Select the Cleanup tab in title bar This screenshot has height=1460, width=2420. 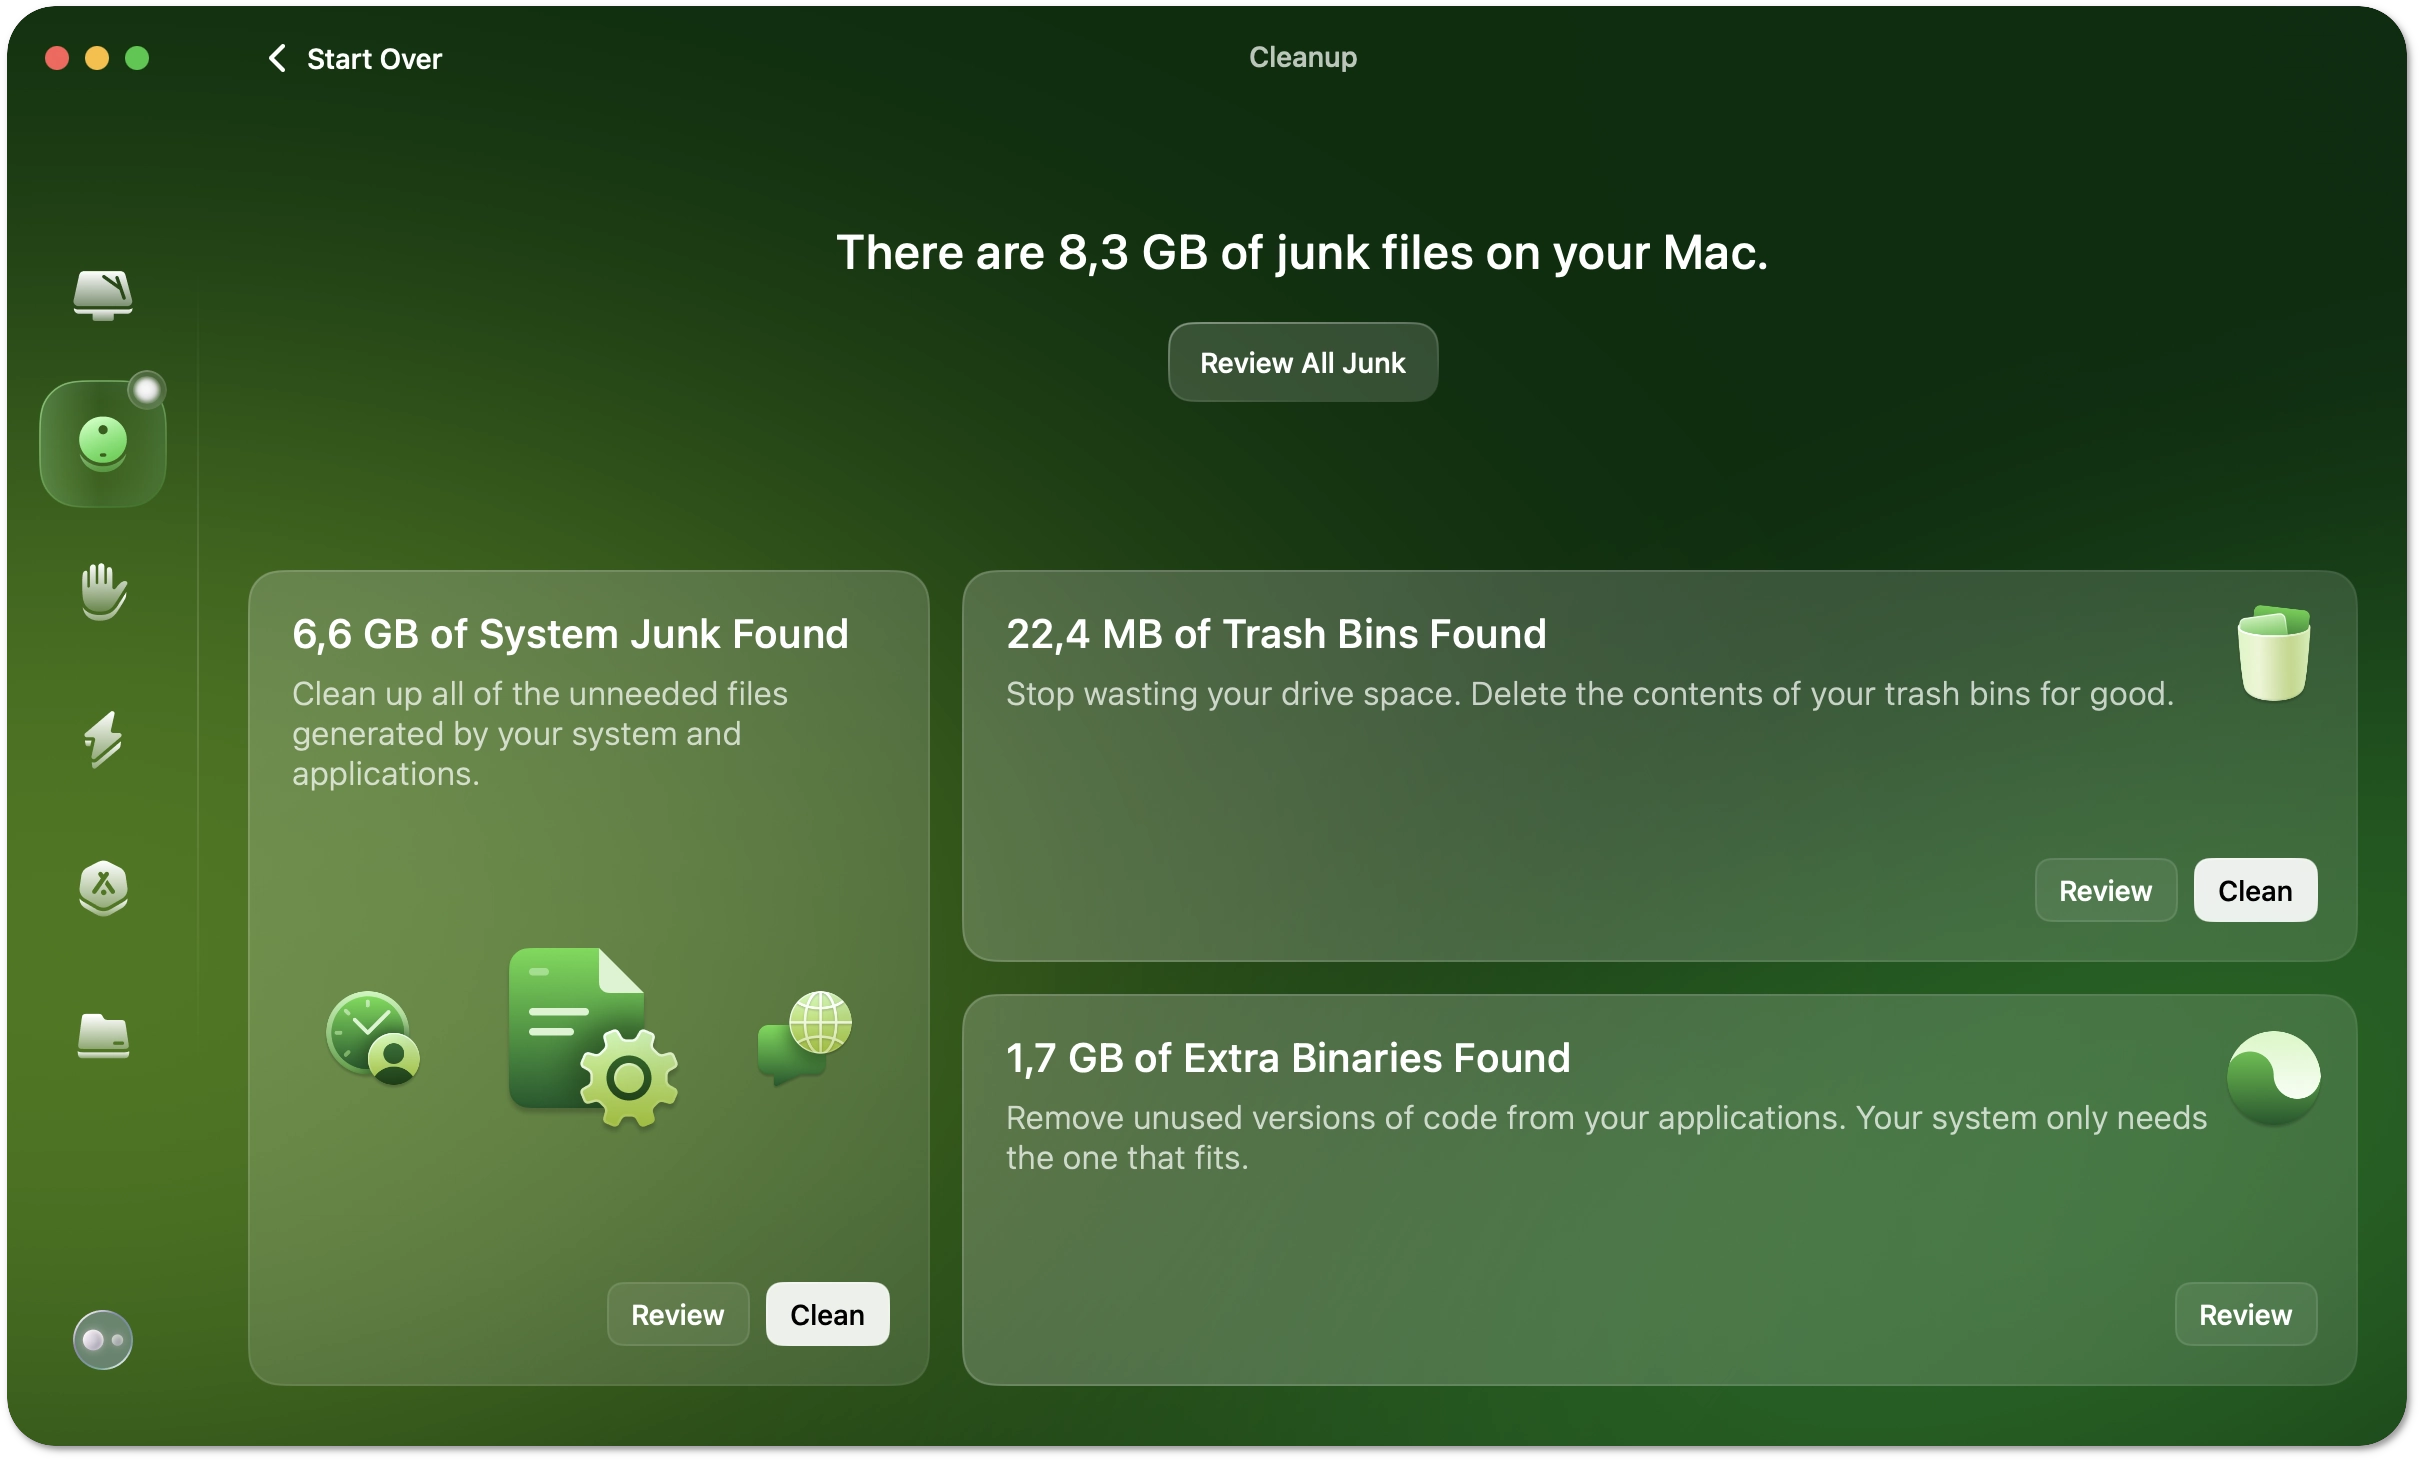[x=1302, y=57]
